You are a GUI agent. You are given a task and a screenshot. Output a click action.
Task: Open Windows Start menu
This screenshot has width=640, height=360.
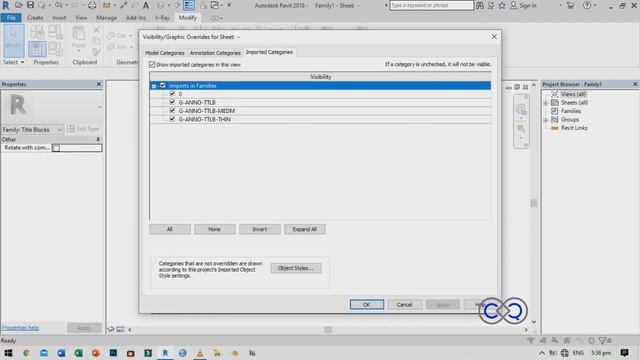(x=8, y=353)
